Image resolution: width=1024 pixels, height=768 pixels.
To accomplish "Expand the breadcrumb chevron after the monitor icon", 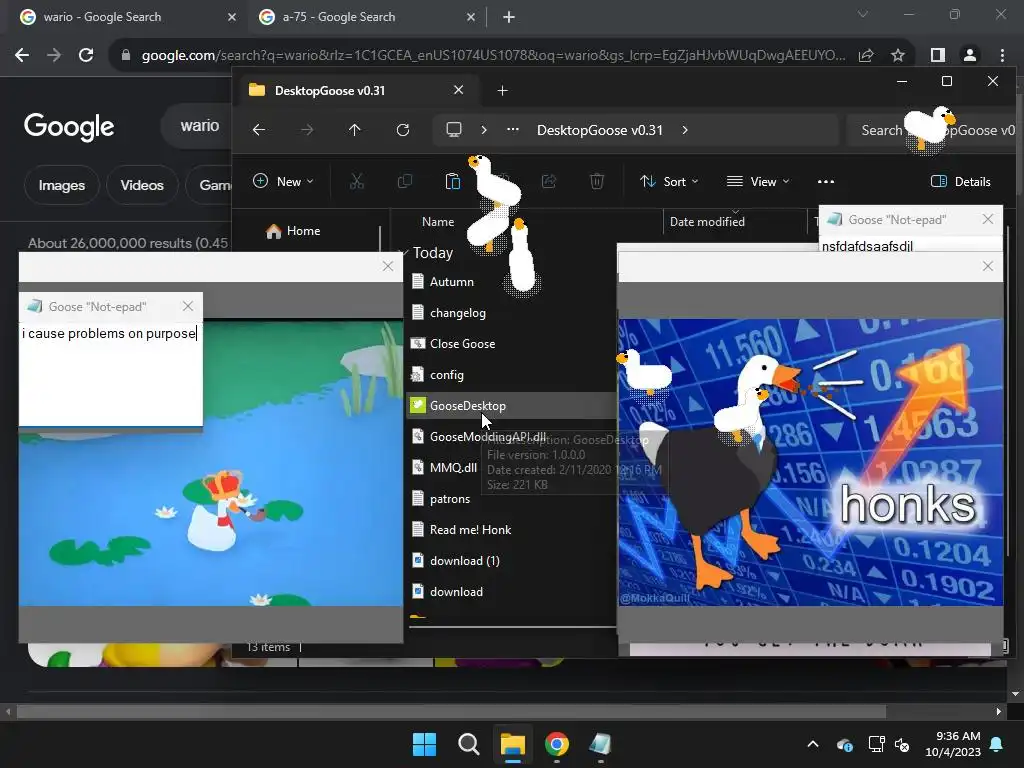I will [x=484, y=130].
